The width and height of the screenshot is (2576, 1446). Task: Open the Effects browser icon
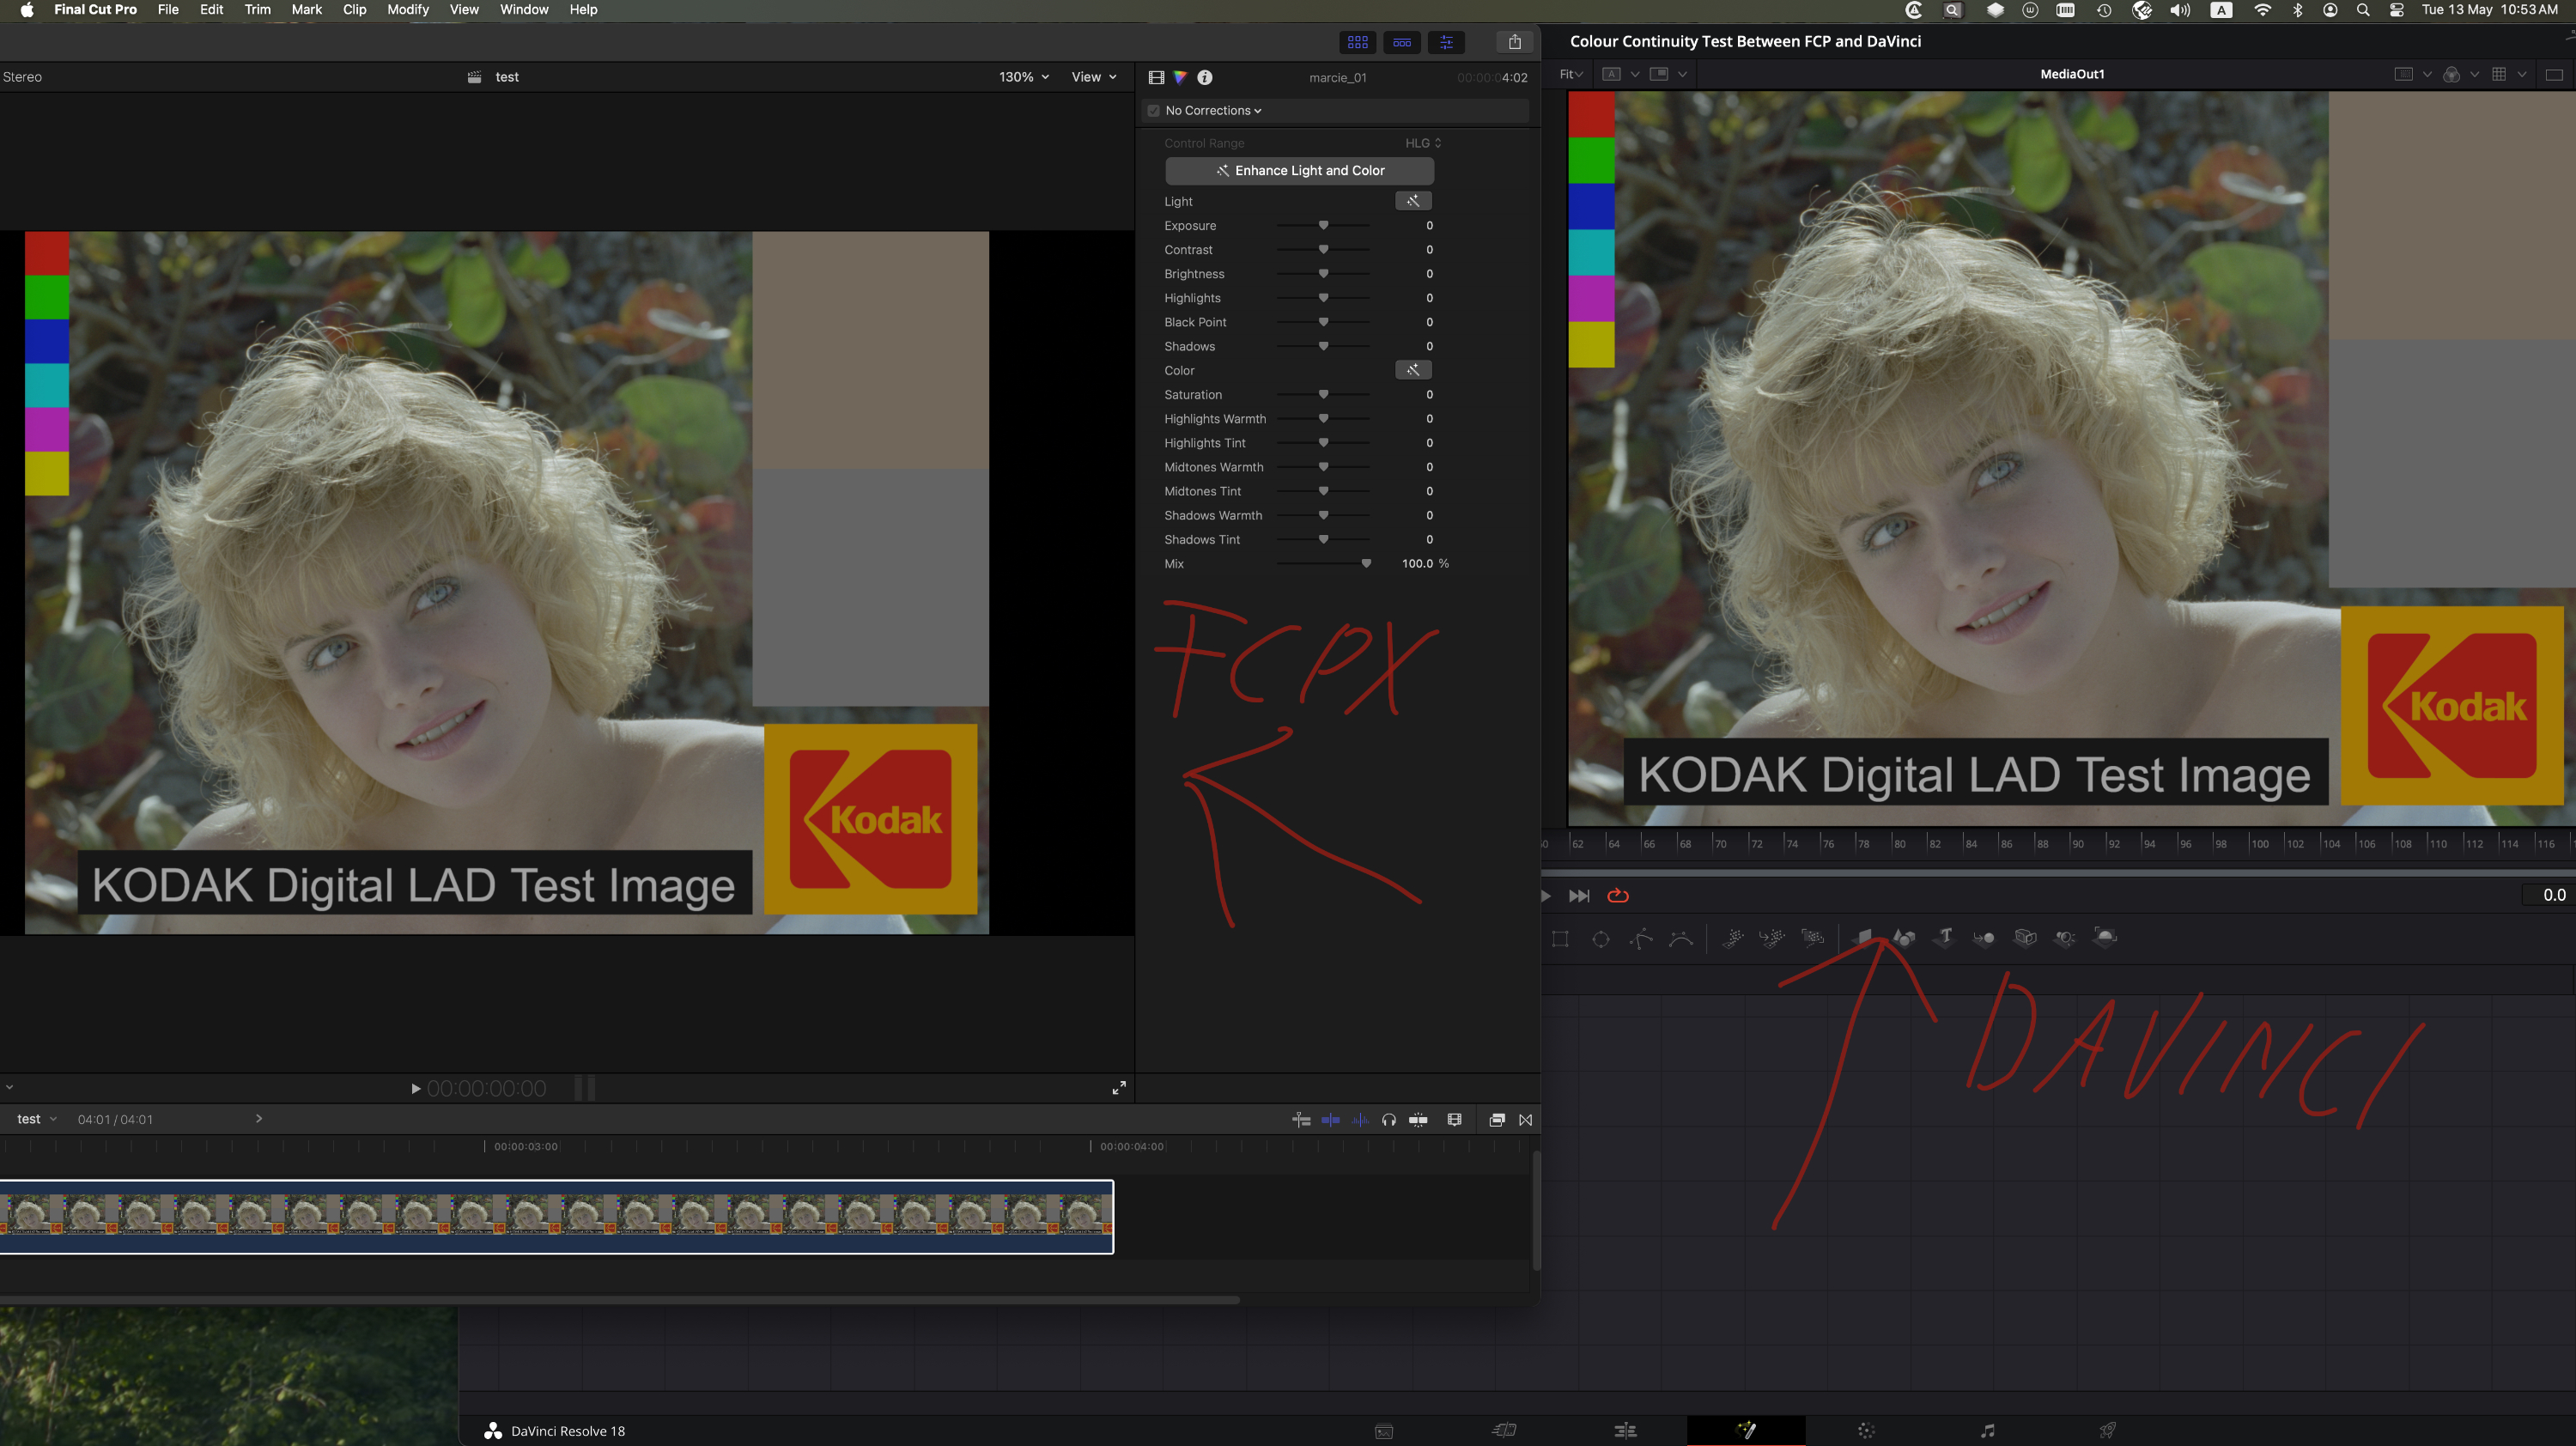click(1497, 1120)
